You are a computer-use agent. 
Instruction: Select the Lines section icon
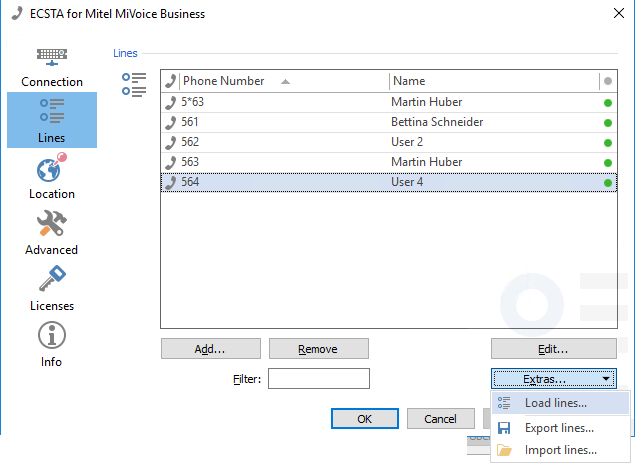[52, 112]
